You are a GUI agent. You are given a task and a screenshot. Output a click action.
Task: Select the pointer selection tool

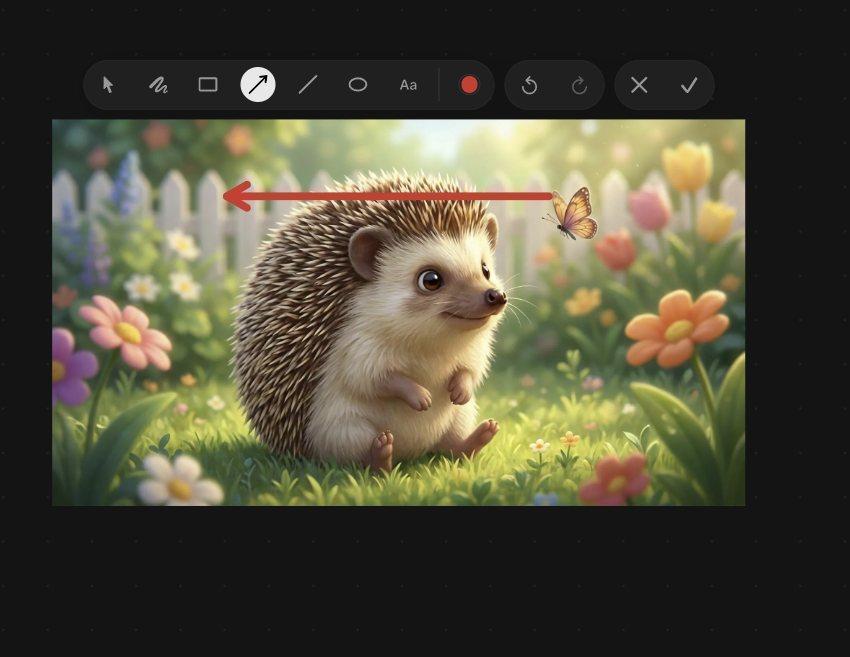pyautogui.click(x=108, y=85)
